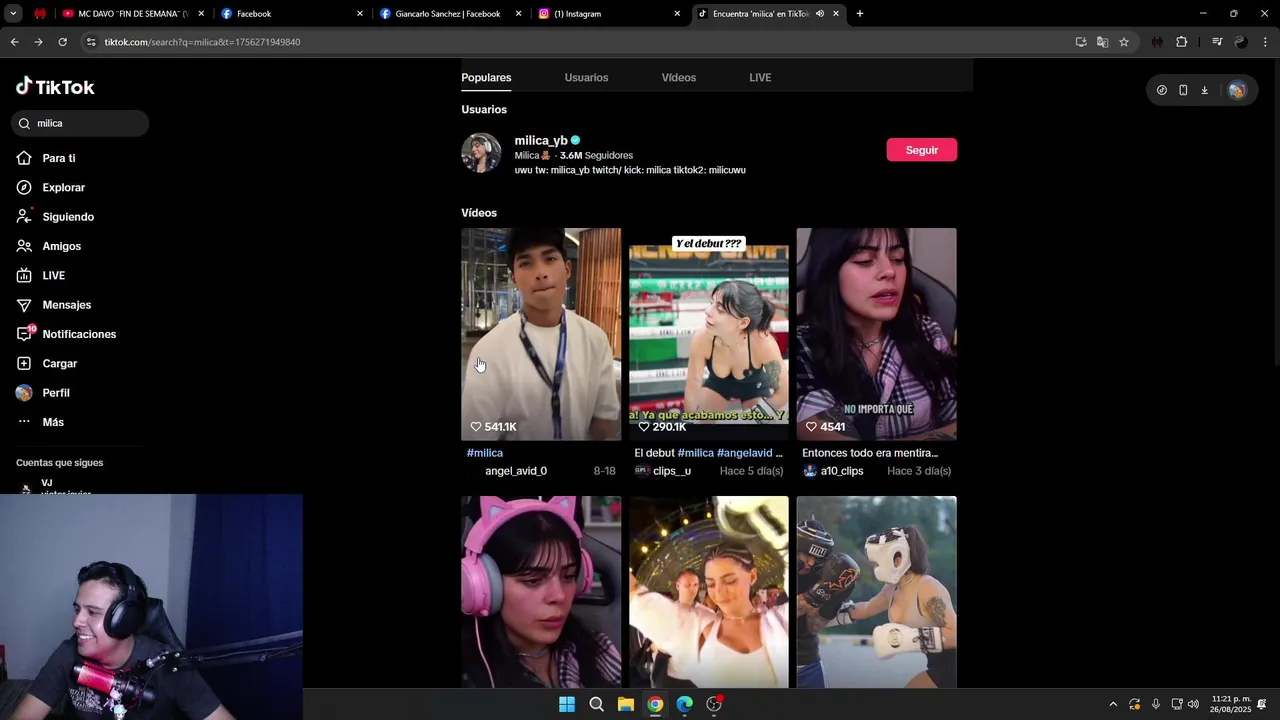Close the Instagram tab
Viewport: 1280px width, 720px height.
pos(677,14)
